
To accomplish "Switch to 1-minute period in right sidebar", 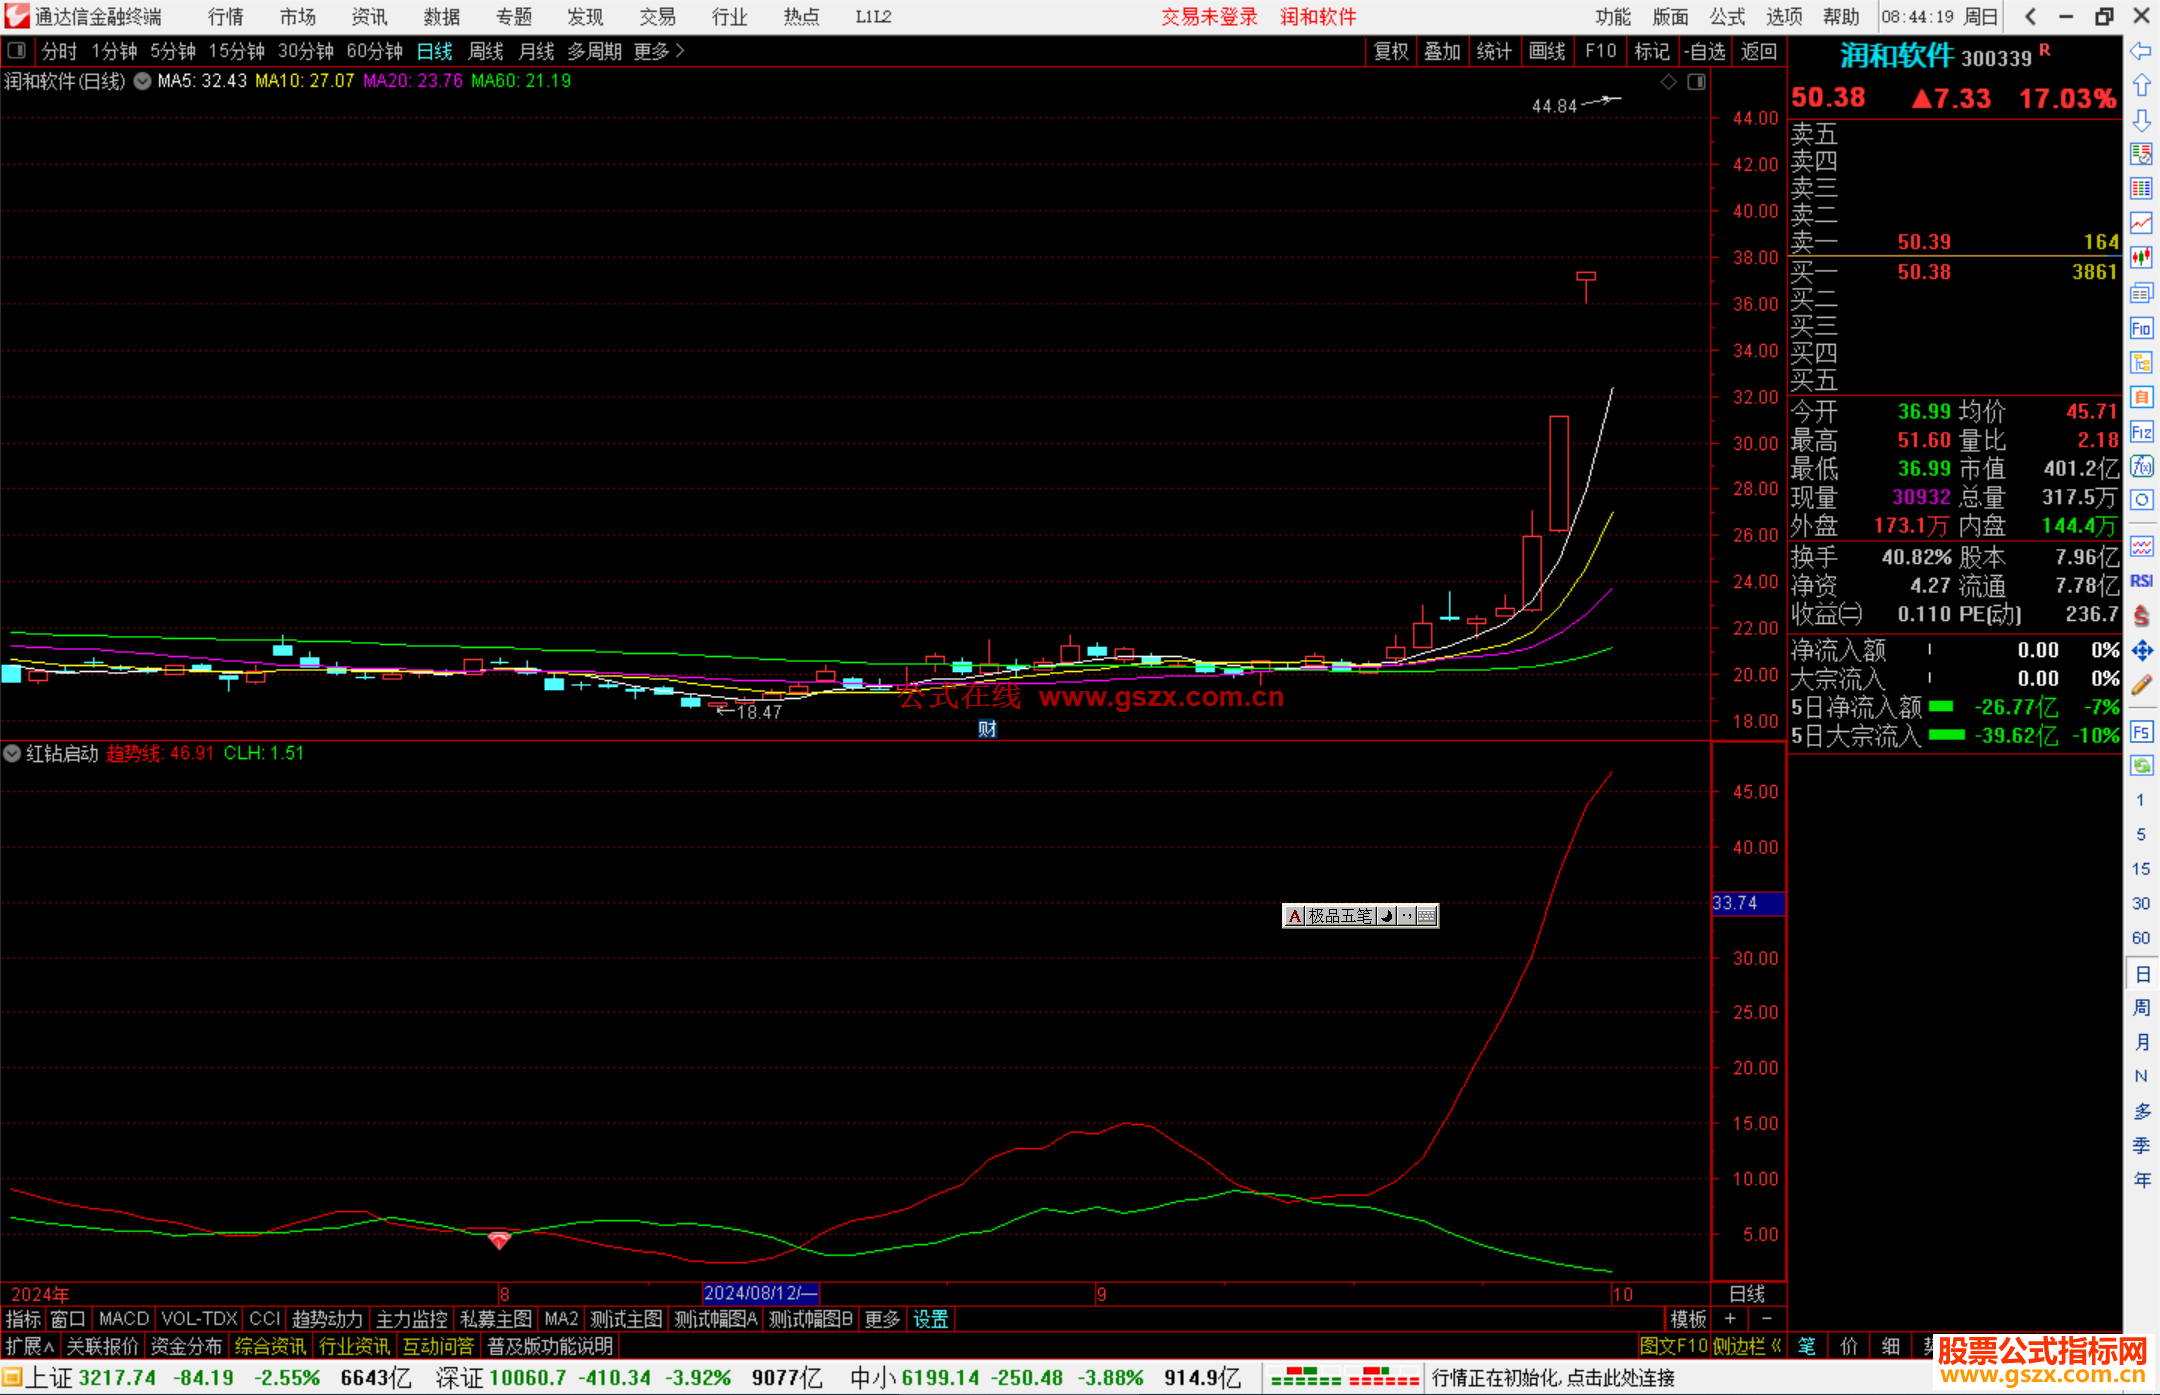I will [x=2140, y=800].
